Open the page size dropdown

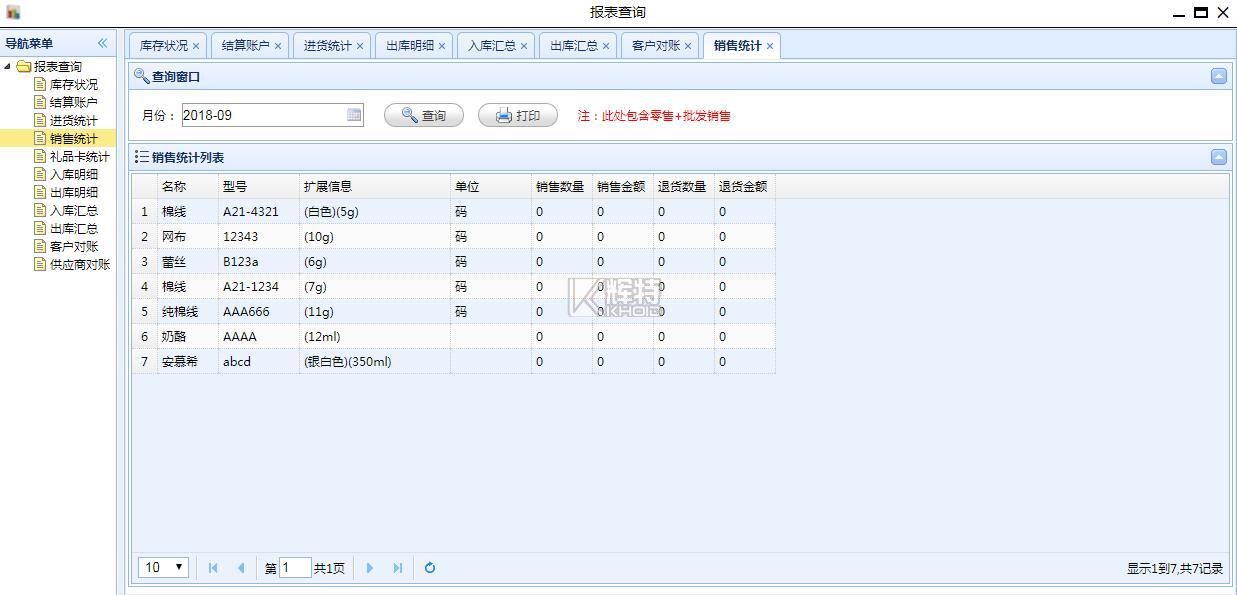click(163, 568)
